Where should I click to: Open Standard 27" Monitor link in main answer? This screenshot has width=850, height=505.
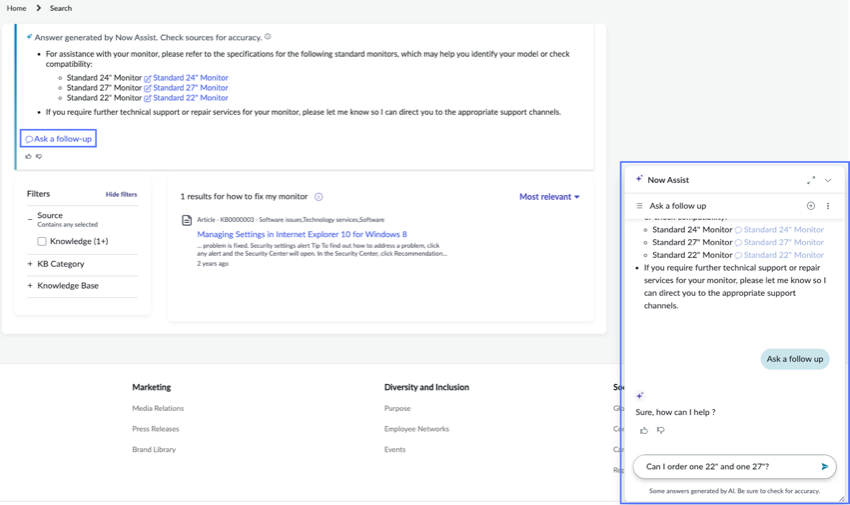(190, 88)
